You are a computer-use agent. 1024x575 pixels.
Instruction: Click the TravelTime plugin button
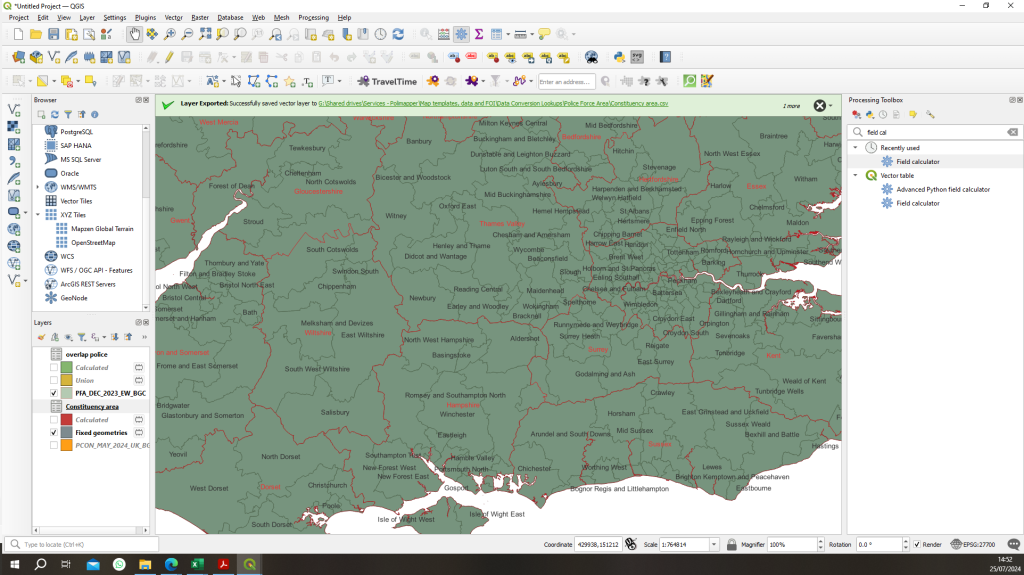tap(387, 81)
